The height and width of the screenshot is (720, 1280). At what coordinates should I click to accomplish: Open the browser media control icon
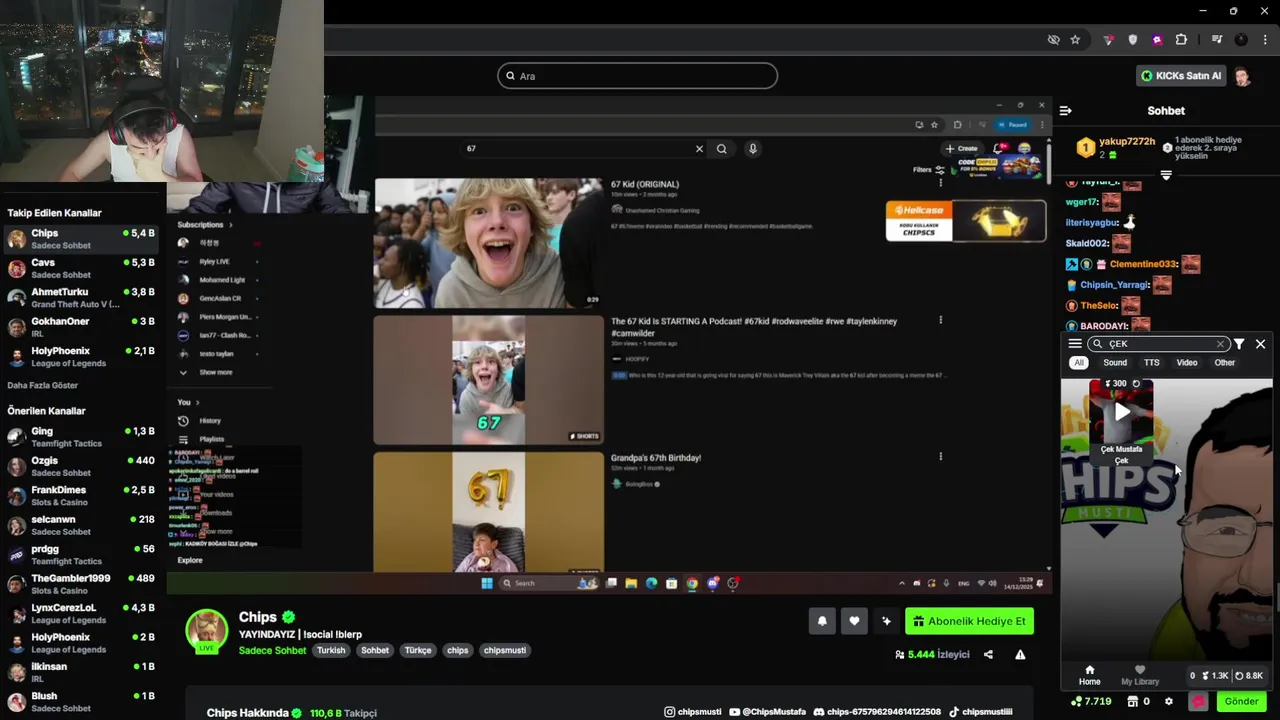click(1217, 40)
